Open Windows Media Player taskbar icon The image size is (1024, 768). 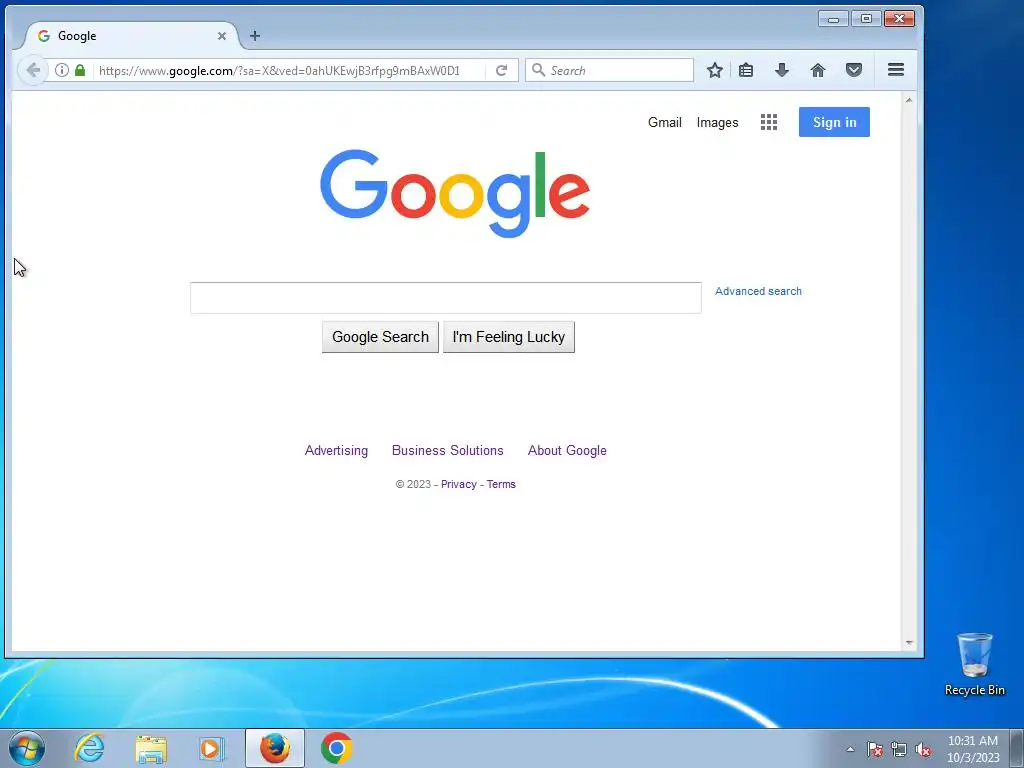(x=212, y=748)
